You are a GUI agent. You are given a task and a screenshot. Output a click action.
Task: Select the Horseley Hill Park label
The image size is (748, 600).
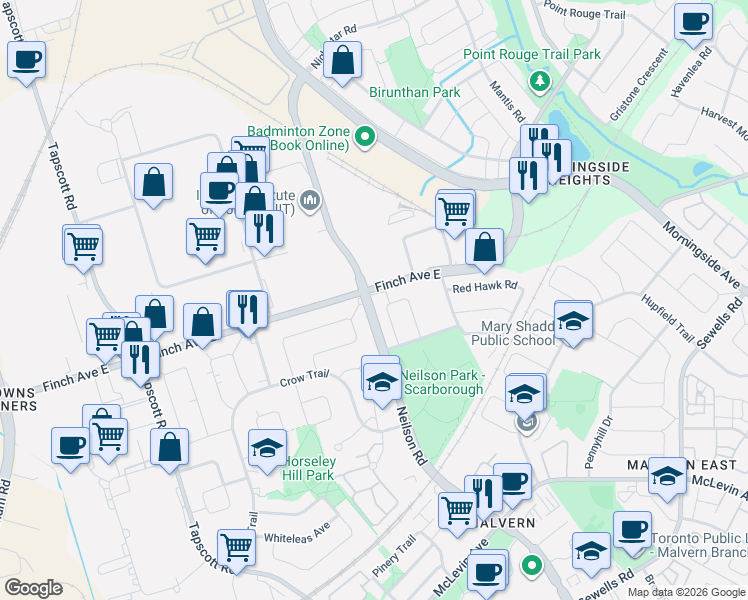(309, 468)
